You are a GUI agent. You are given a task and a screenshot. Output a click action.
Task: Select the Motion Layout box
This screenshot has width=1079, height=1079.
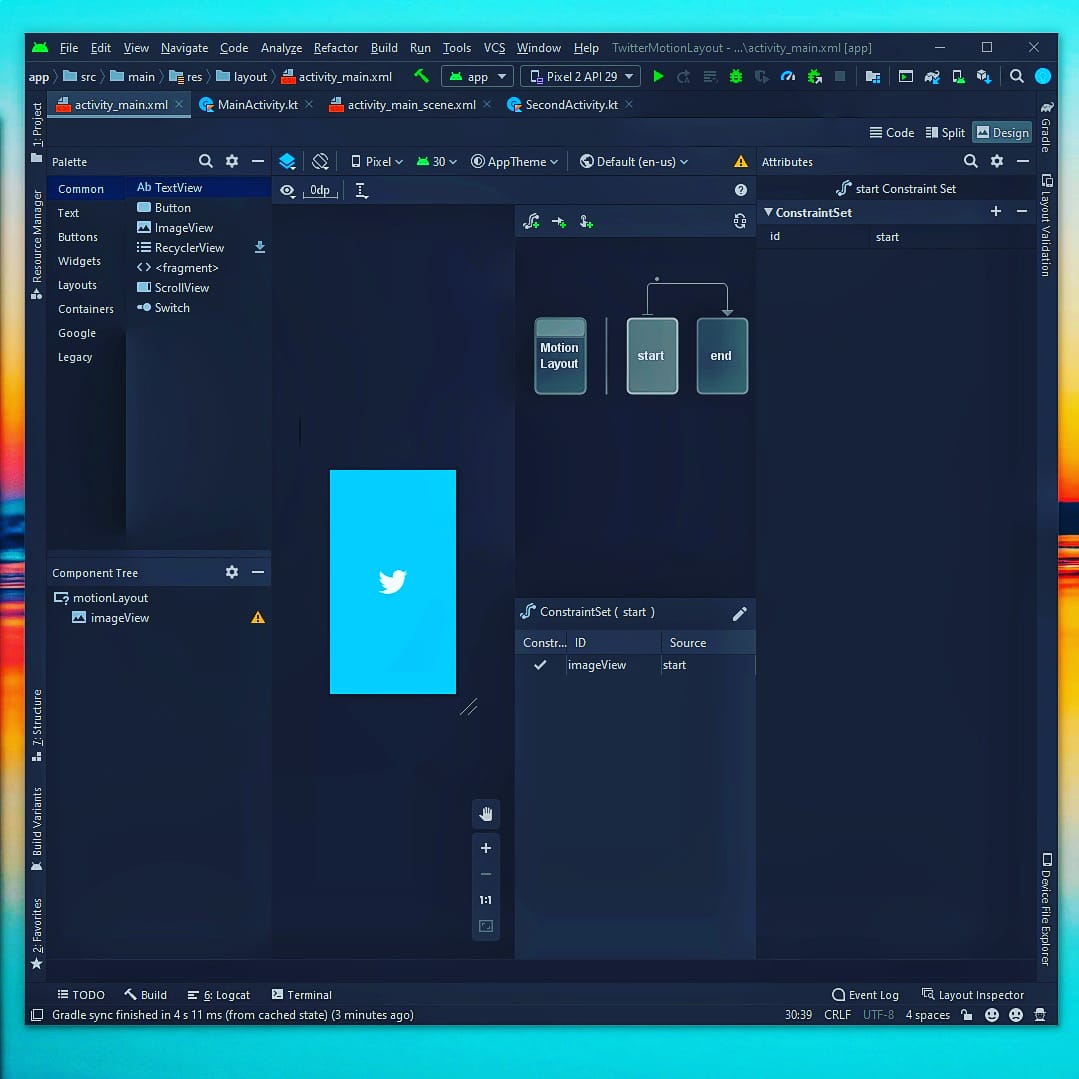click(x=560, y=356)
